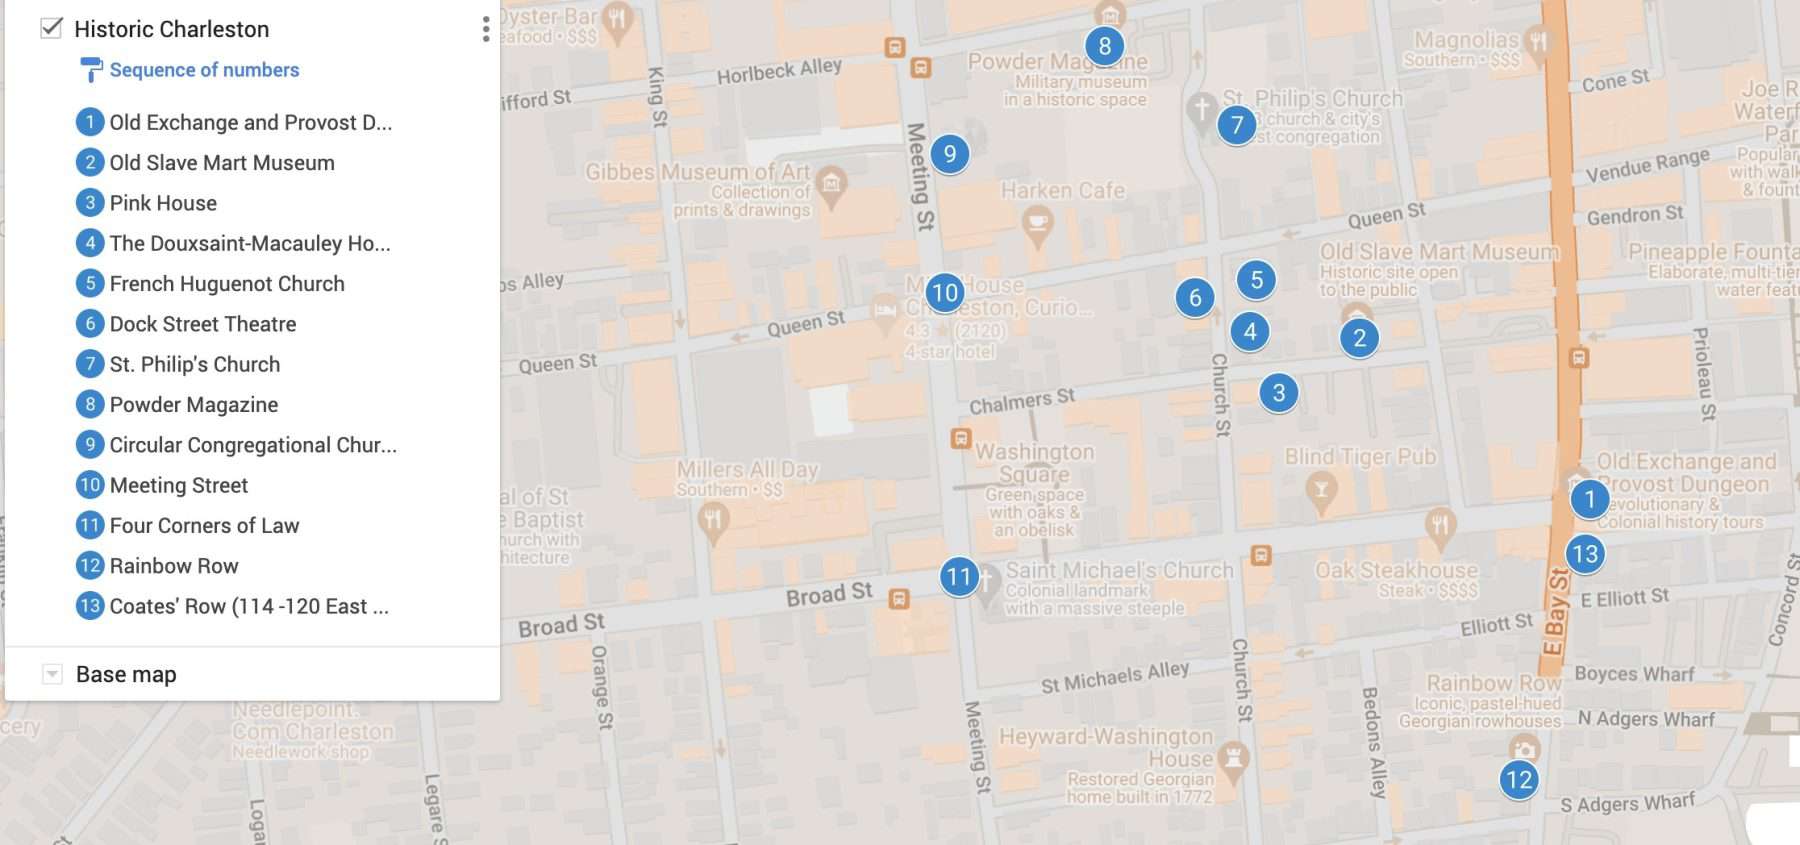
Task: Click map marker number 4
Action: 1250,331
